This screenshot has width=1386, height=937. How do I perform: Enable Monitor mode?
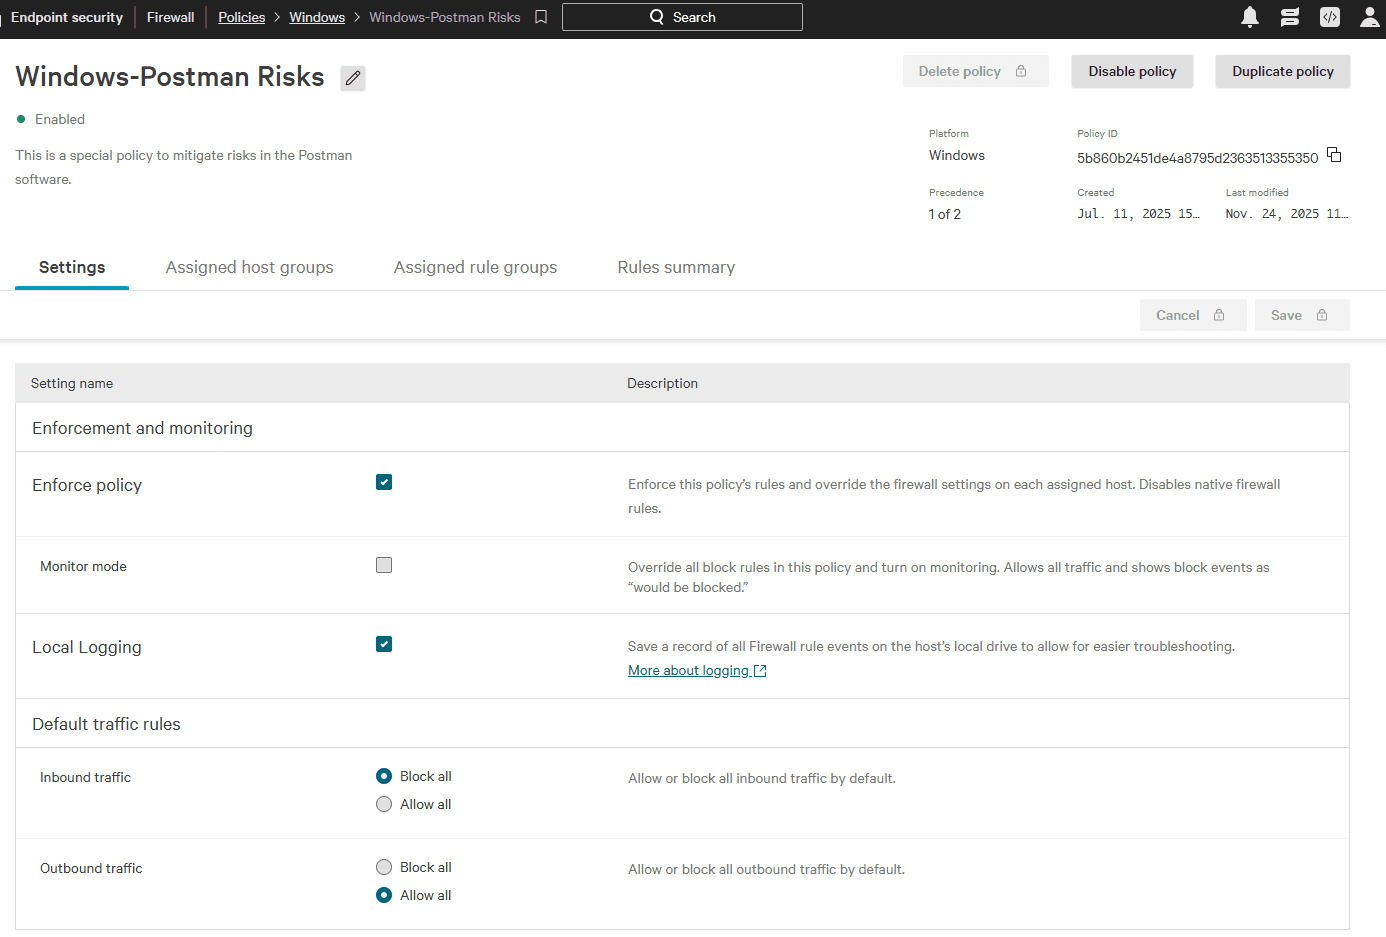coord(384,564)
